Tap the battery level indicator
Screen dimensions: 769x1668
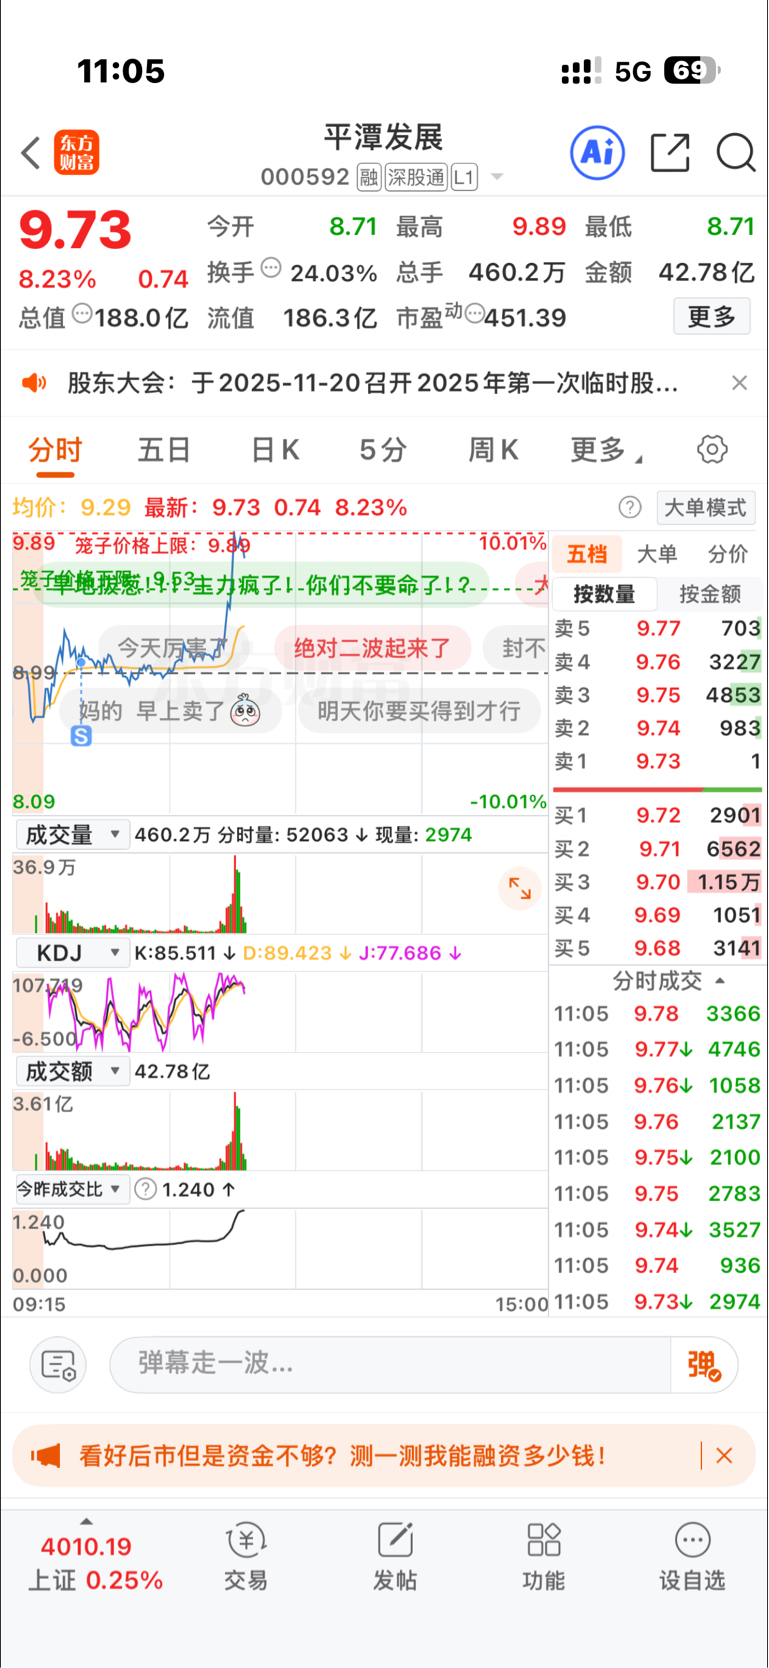pos(691,70)
